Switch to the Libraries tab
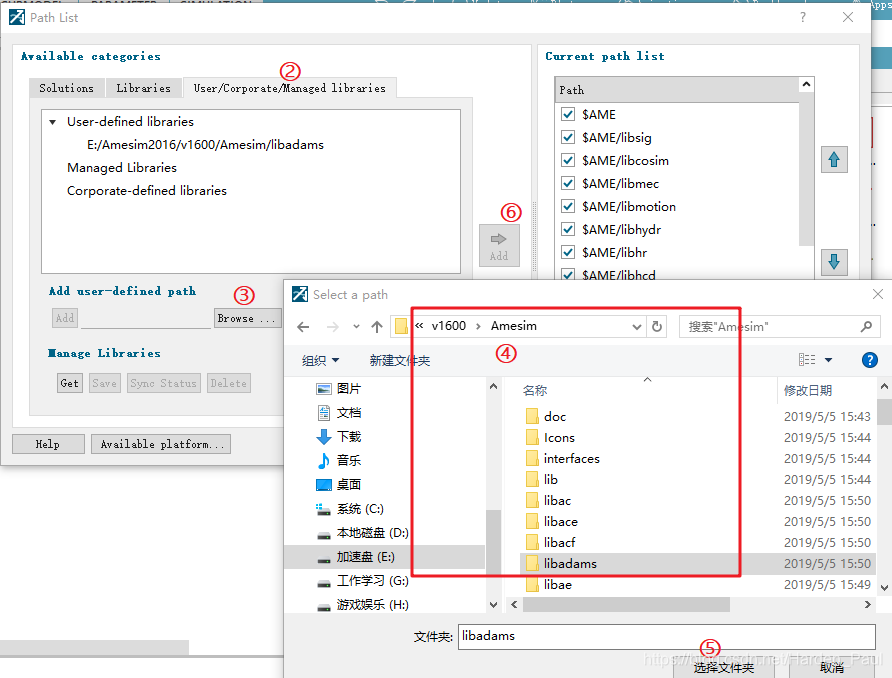 click(x=143, y=88)
